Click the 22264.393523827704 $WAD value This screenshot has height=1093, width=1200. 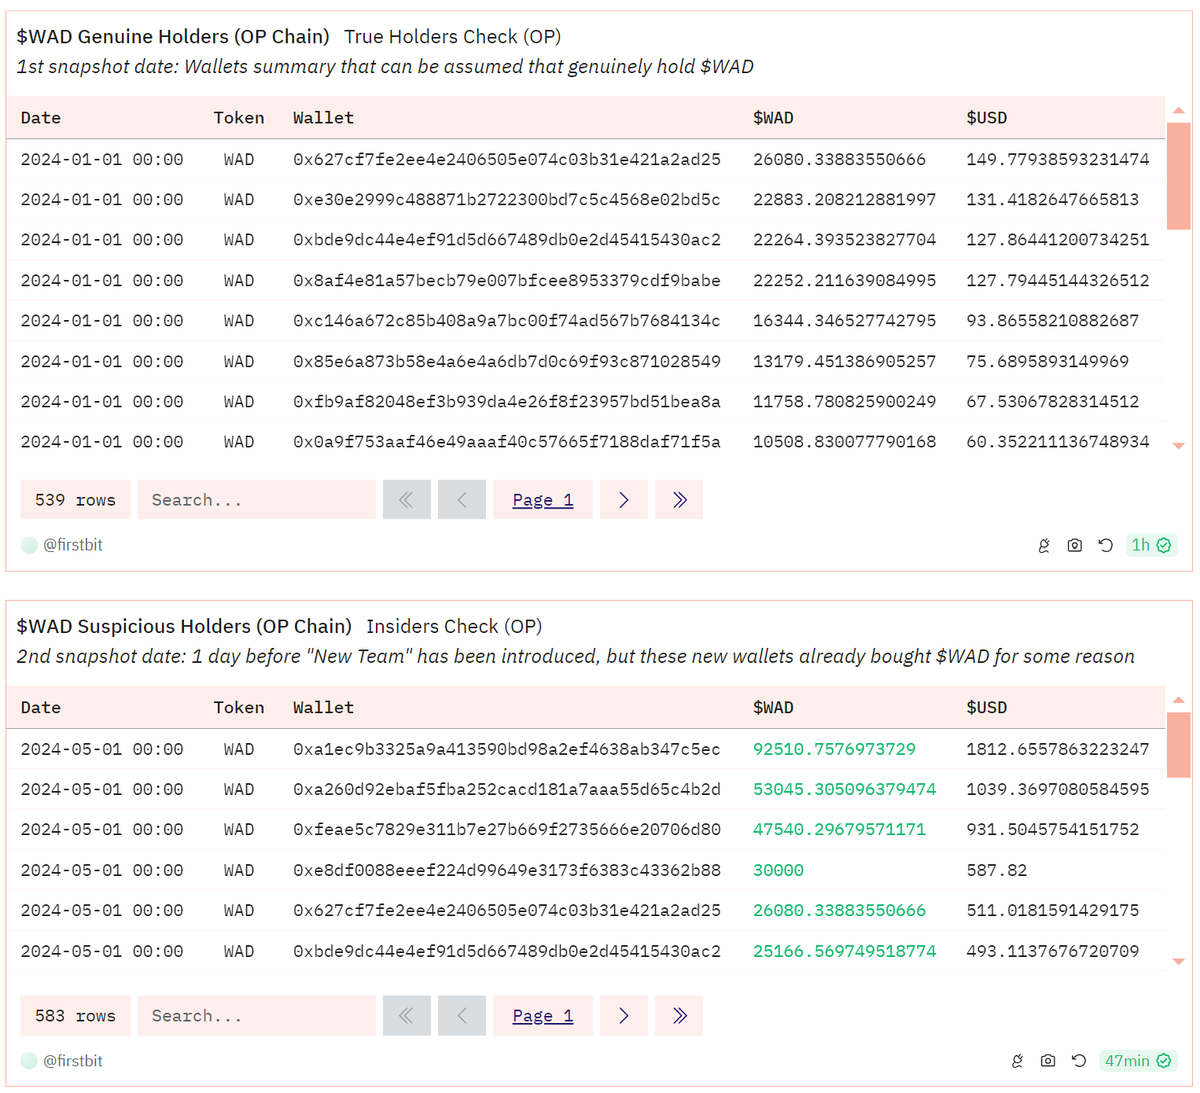pos(845,240)
